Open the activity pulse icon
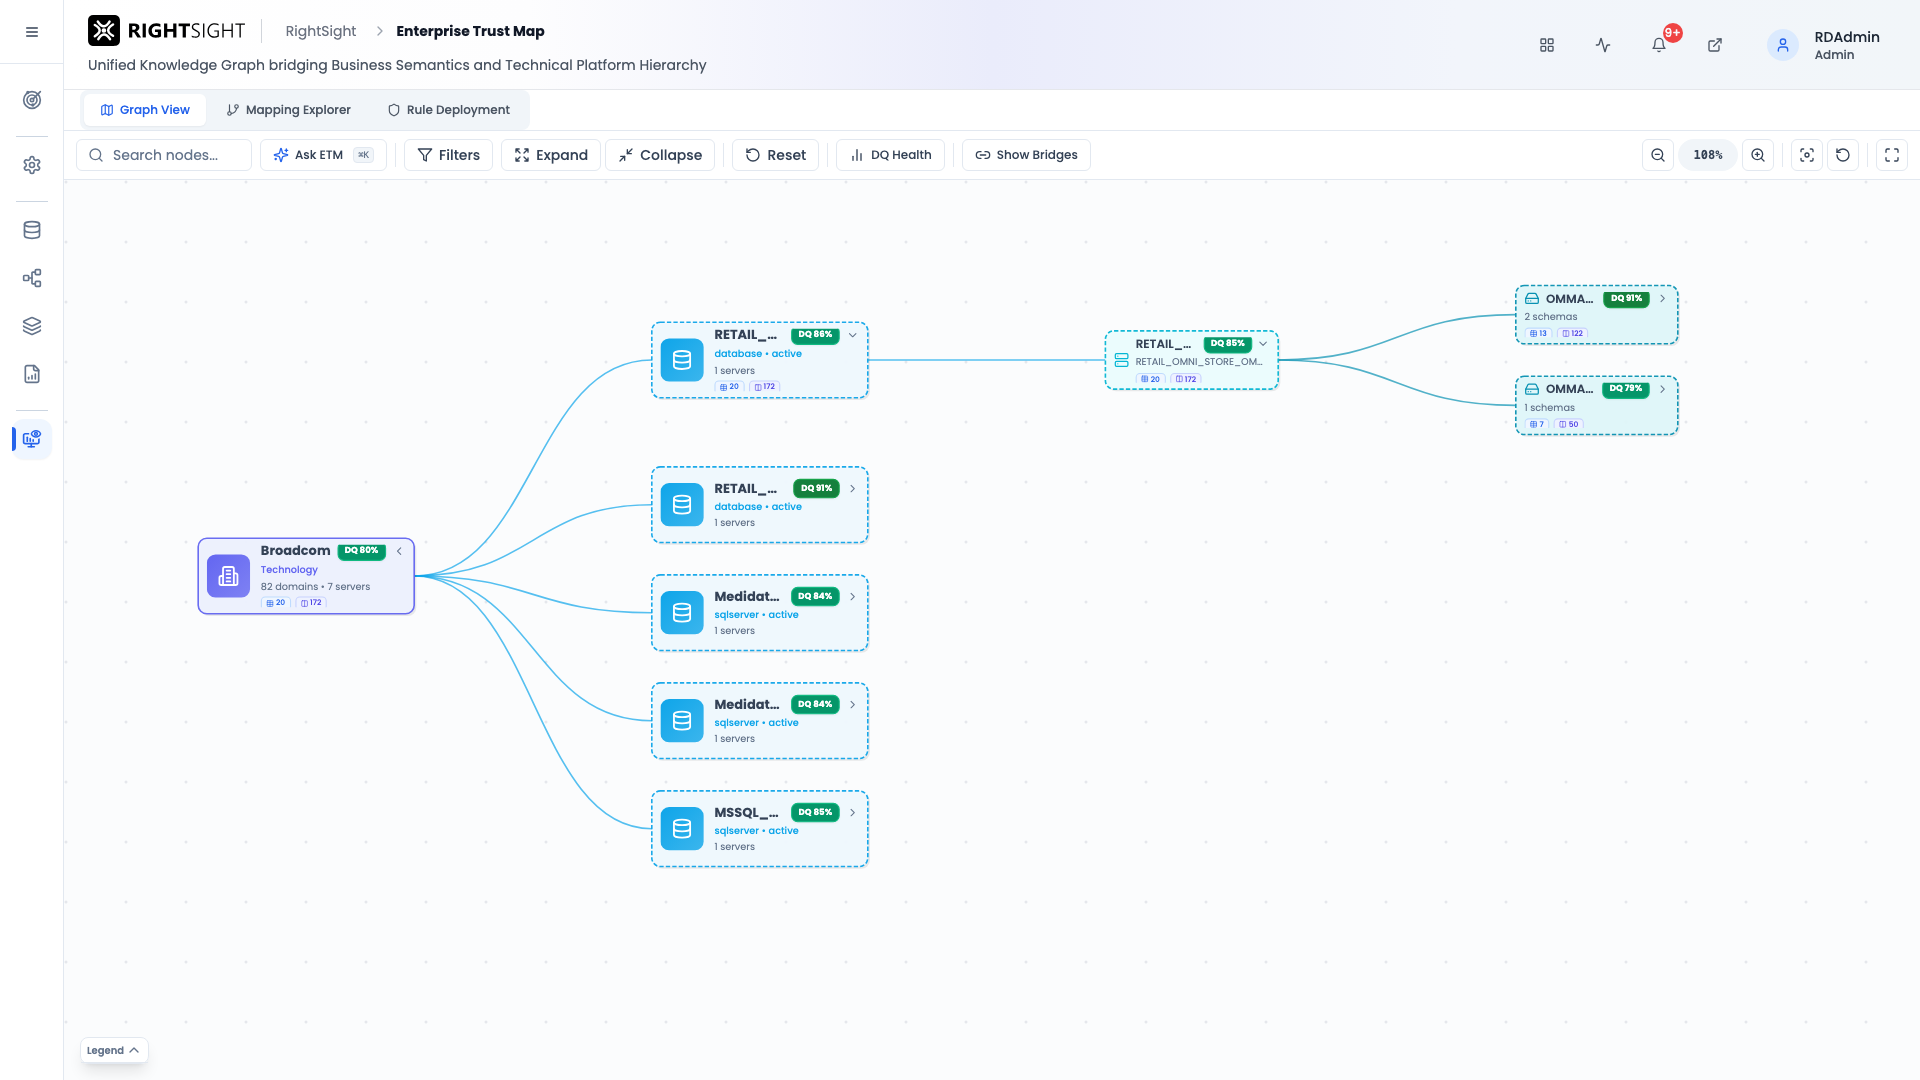Screen dimensions: 1920x1080 pyautogui.click(x=1603, y=45)
